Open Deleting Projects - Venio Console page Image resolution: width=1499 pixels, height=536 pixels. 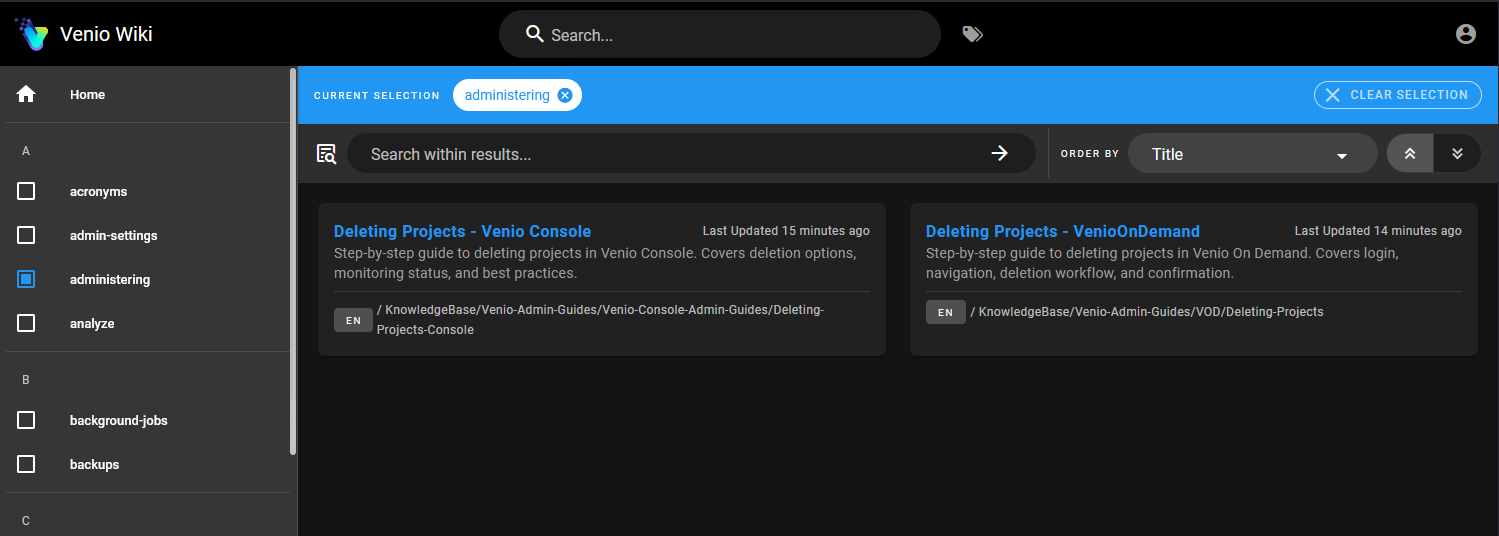tap(462, 231)
